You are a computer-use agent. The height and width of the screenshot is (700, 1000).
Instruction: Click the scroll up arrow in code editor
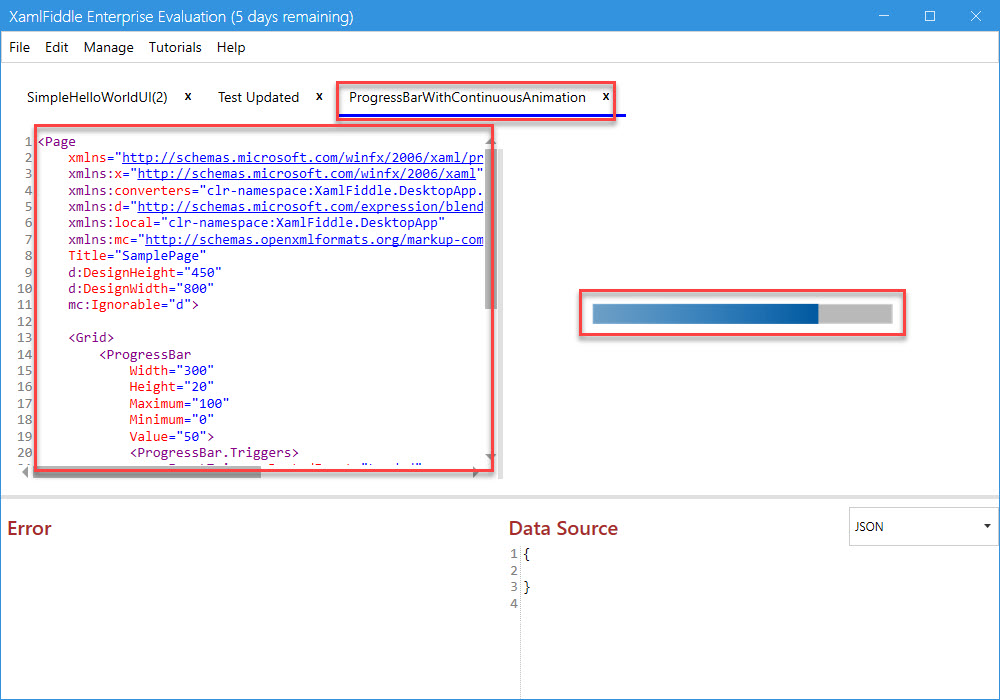(x=490, y=141)
